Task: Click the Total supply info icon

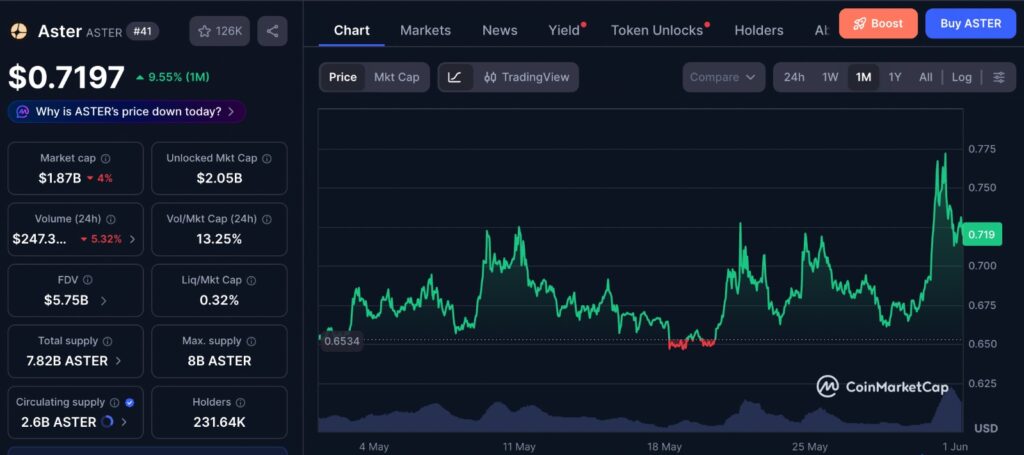Action: [x=107, y=341]
